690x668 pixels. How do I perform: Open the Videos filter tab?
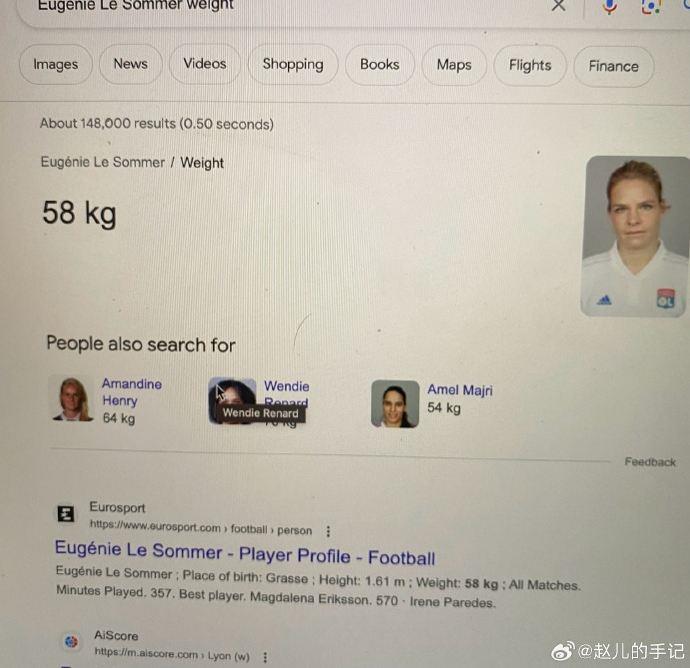click(x=205, y=64)
